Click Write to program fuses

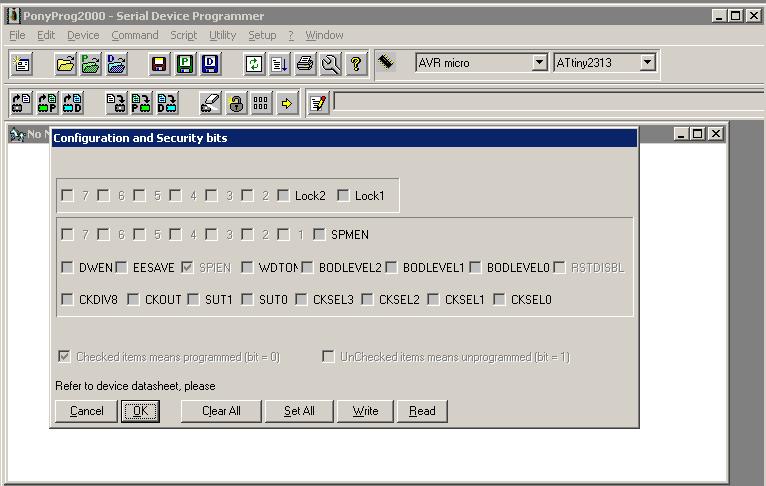click(365, 411)
